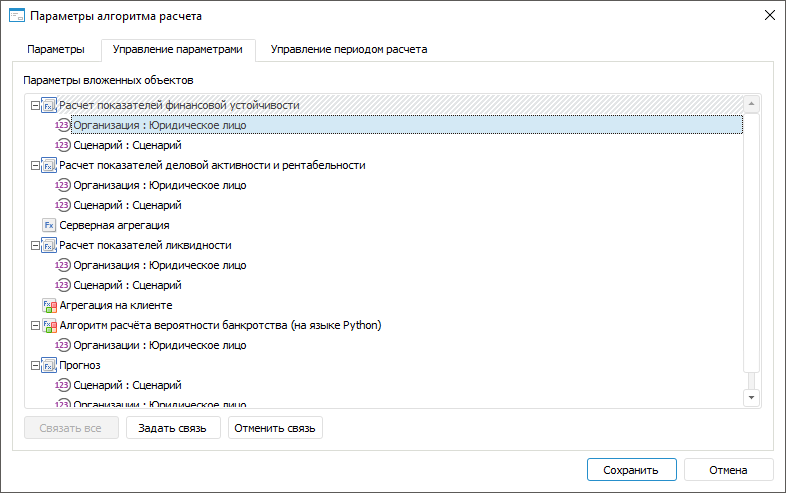This screenshot has width=786, height=493.
Task: Collapse Расчет показателей финансовой устойчивости node
Action: pos(36,105)
